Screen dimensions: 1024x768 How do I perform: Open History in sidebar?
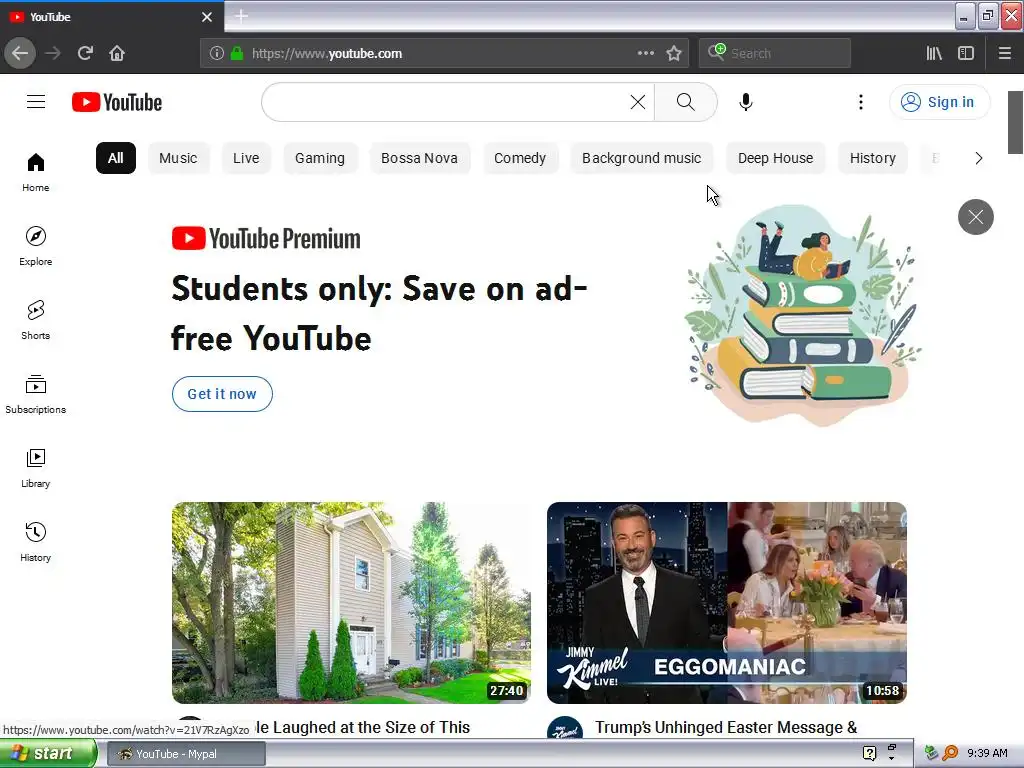click(x=36, y=542)
